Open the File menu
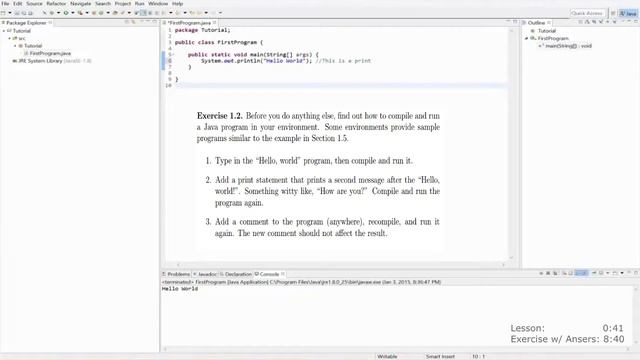The height and width of the screenshot is (360, 640). click(x=6, y=4)
